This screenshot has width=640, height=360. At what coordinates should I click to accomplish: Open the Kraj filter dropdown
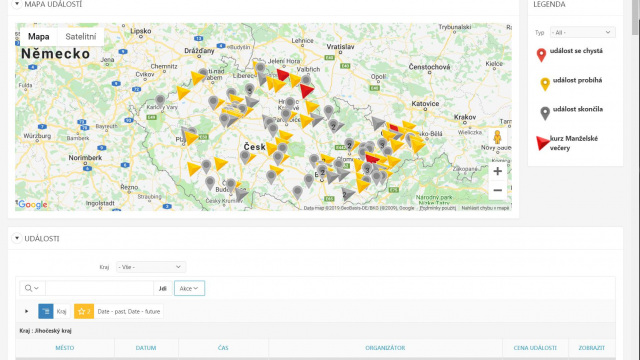(151, 267)
